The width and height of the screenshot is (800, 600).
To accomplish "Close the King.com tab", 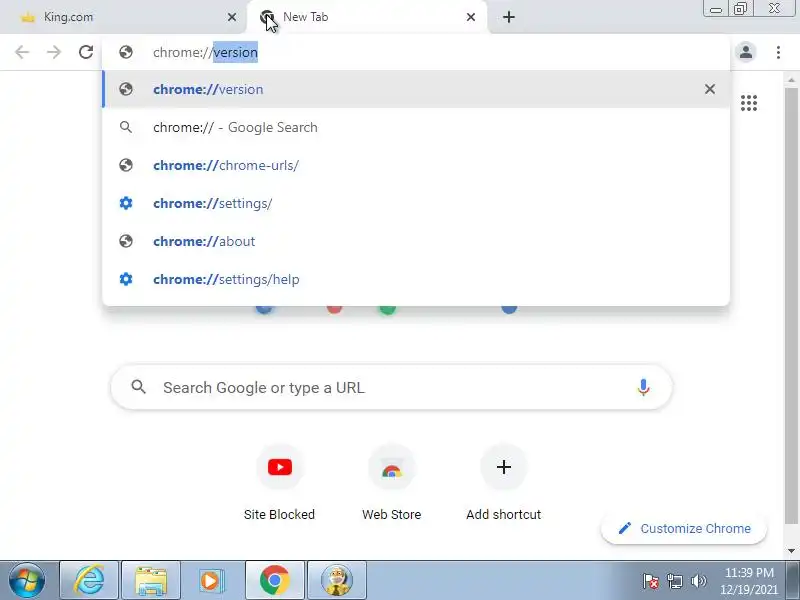I will [232, 17].
